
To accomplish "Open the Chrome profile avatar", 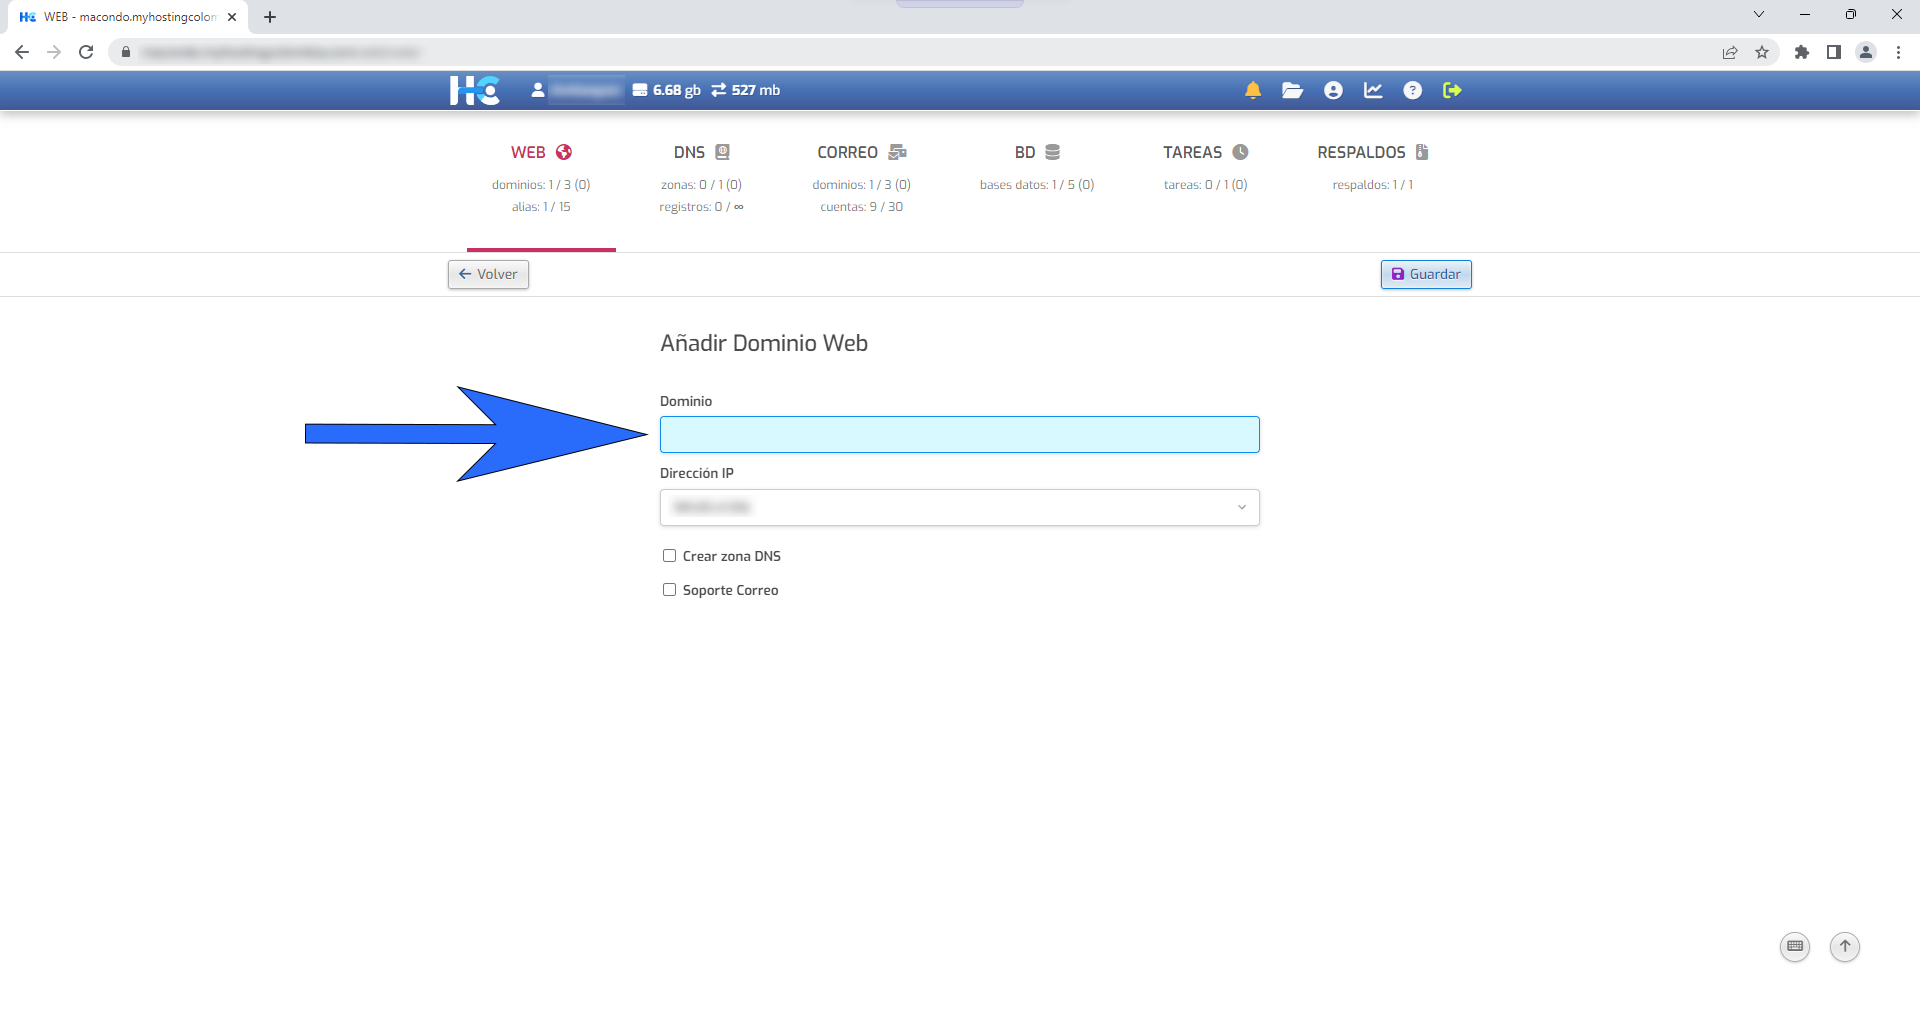I will point(1866,52).
